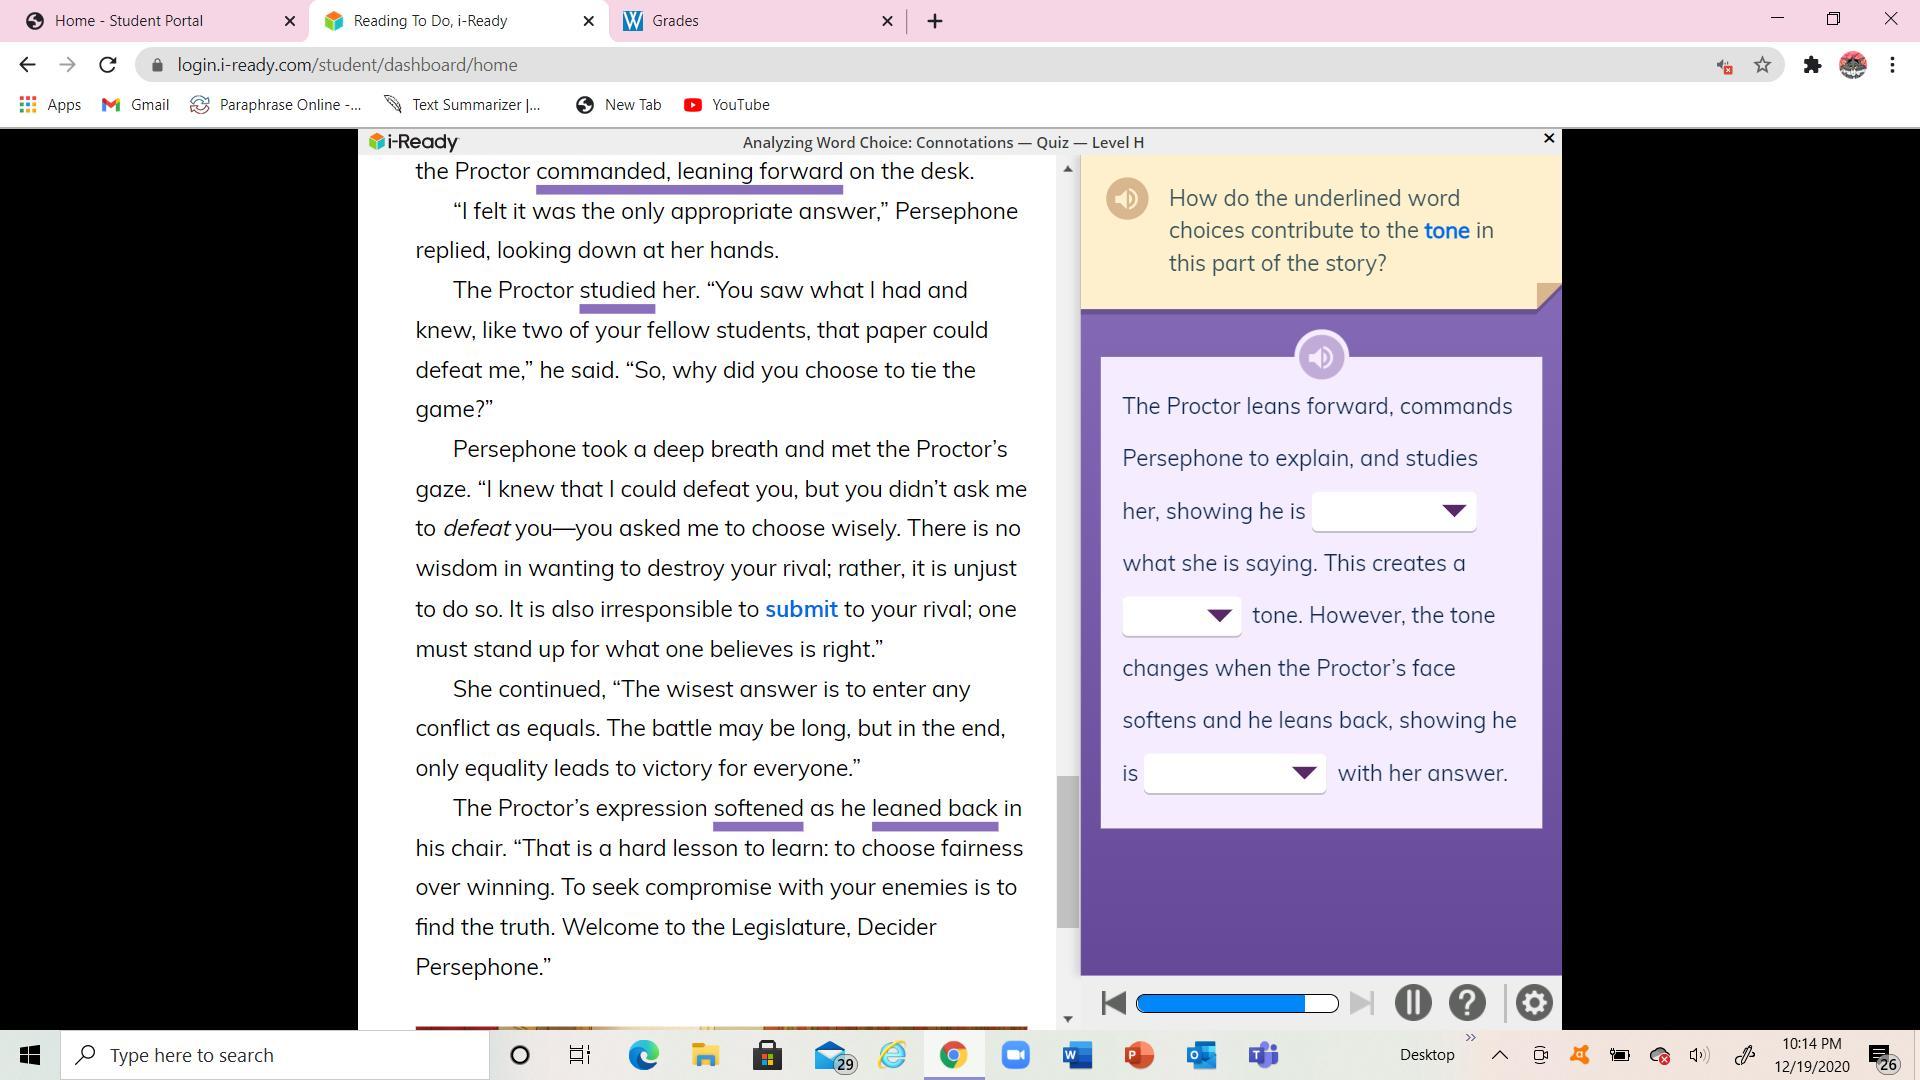
Task: Close the i-Ready quiz window
Action: [x=1549, y=138]
